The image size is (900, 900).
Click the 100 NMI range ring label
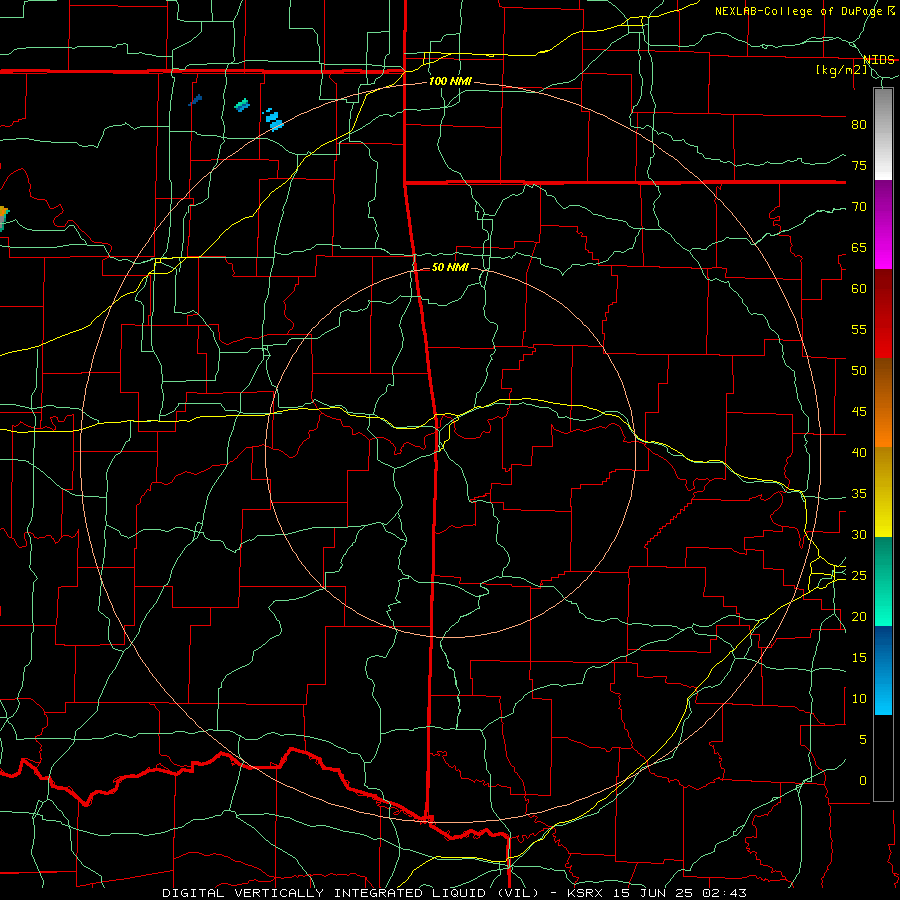click(450, 82)
